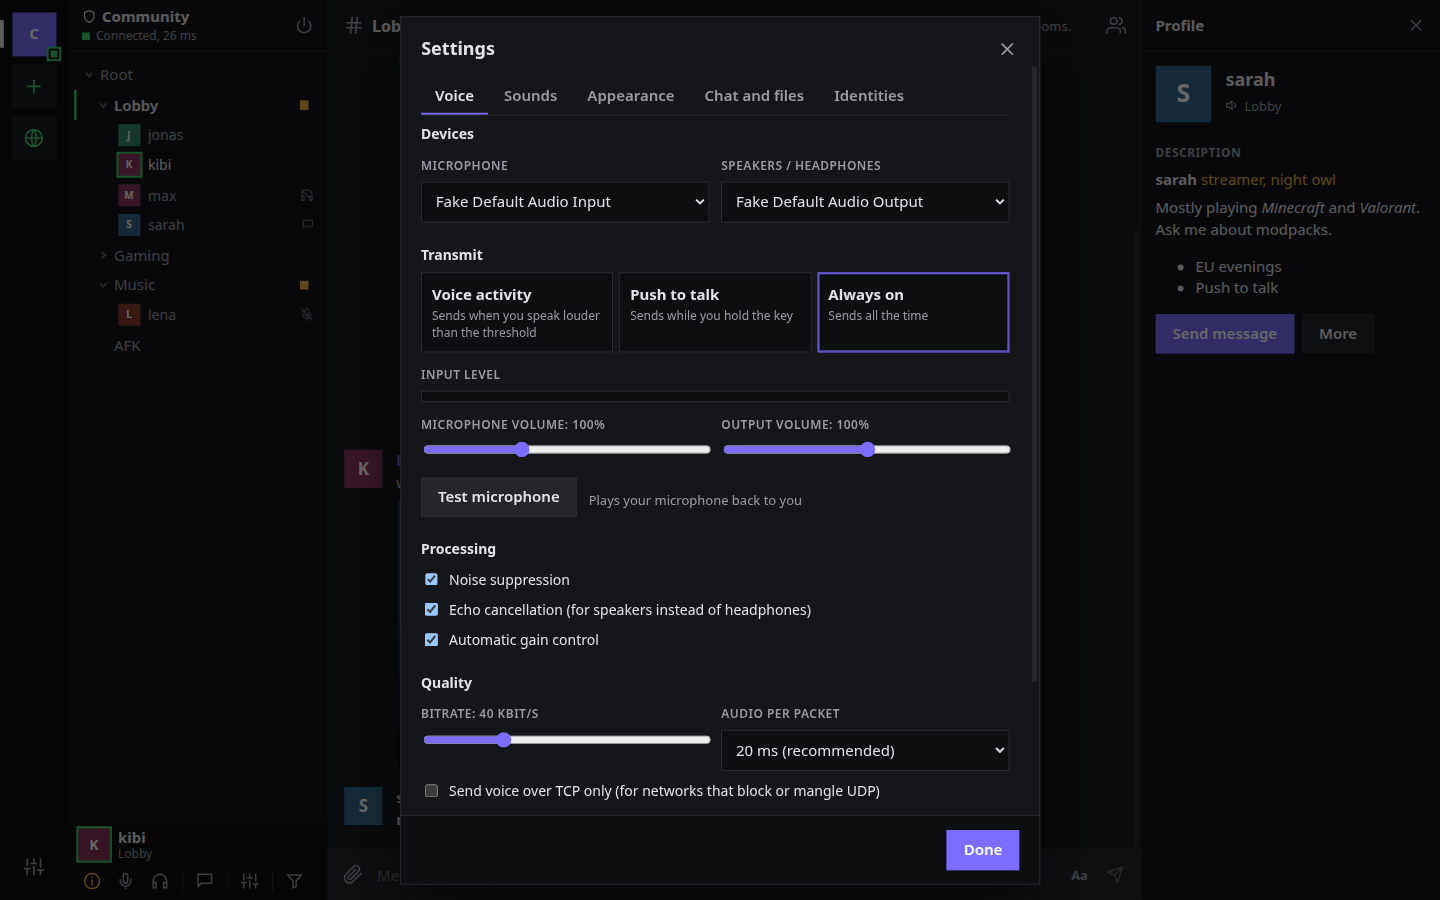Viewport: 1440px width, 900px height.
Task: Click K avatar beside chat message
Action: click(363, 469)
